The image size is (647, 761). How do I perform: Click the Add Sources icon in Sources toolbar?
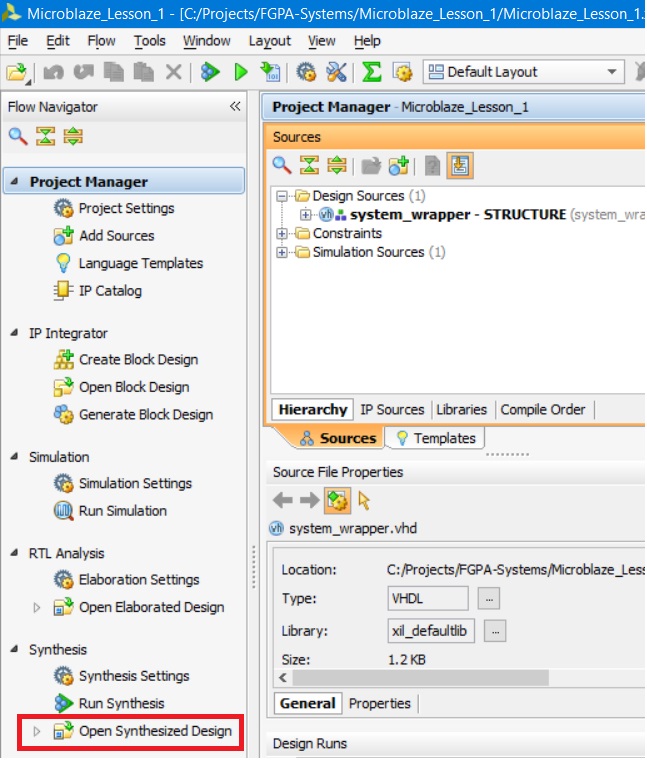click(400, 165)
